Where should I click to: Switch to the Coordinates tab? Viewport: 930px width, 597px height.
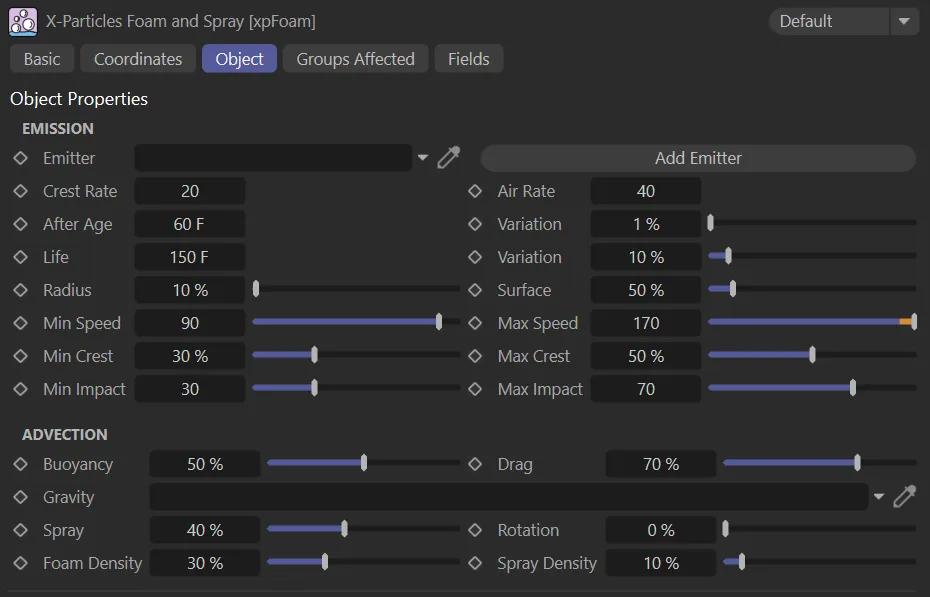pyautogui.click(x=138, y=59)
